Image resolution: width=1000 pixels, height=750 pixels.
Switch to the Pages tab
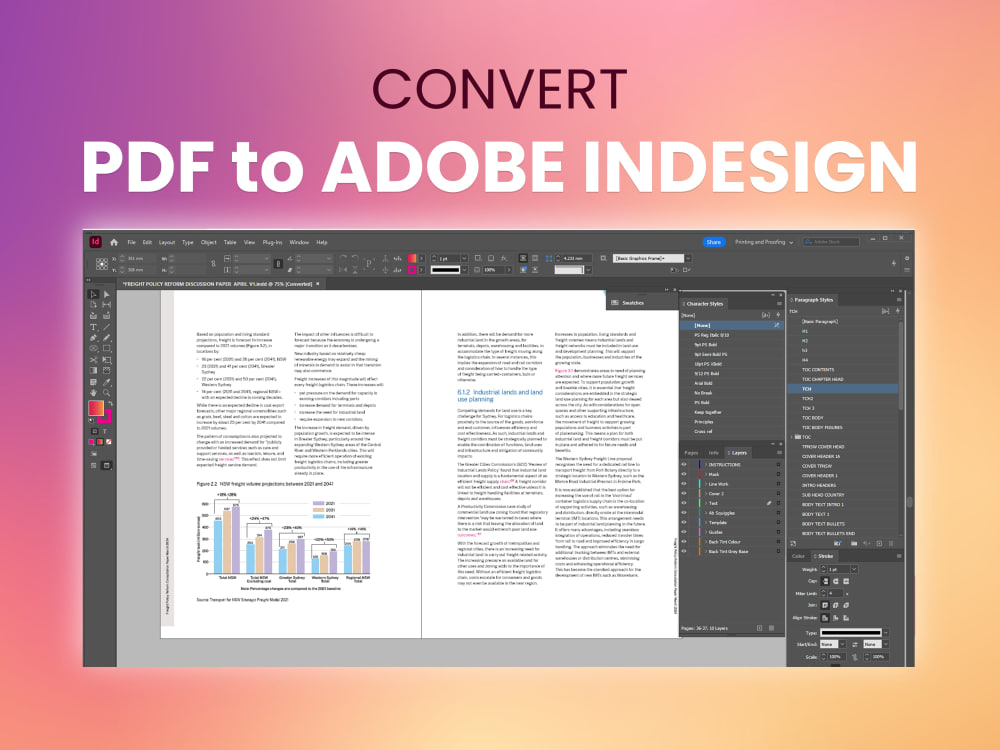click(x=691, y=453)
